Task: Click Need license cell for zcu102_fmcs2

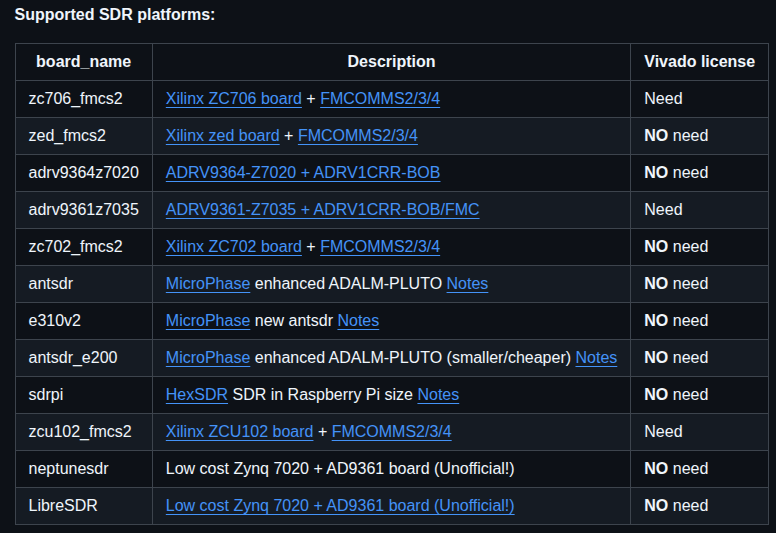Action: coord(699,432)
